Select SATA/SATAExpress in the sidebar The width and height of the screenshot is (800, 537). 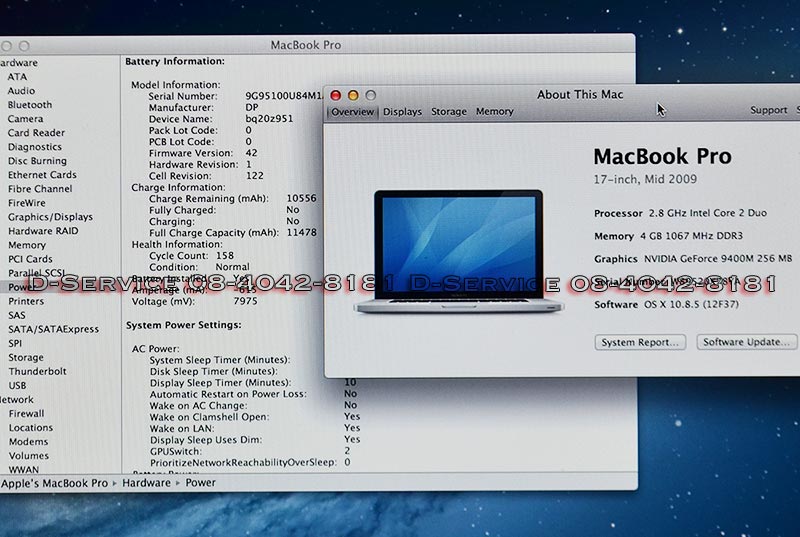[54, 329]
